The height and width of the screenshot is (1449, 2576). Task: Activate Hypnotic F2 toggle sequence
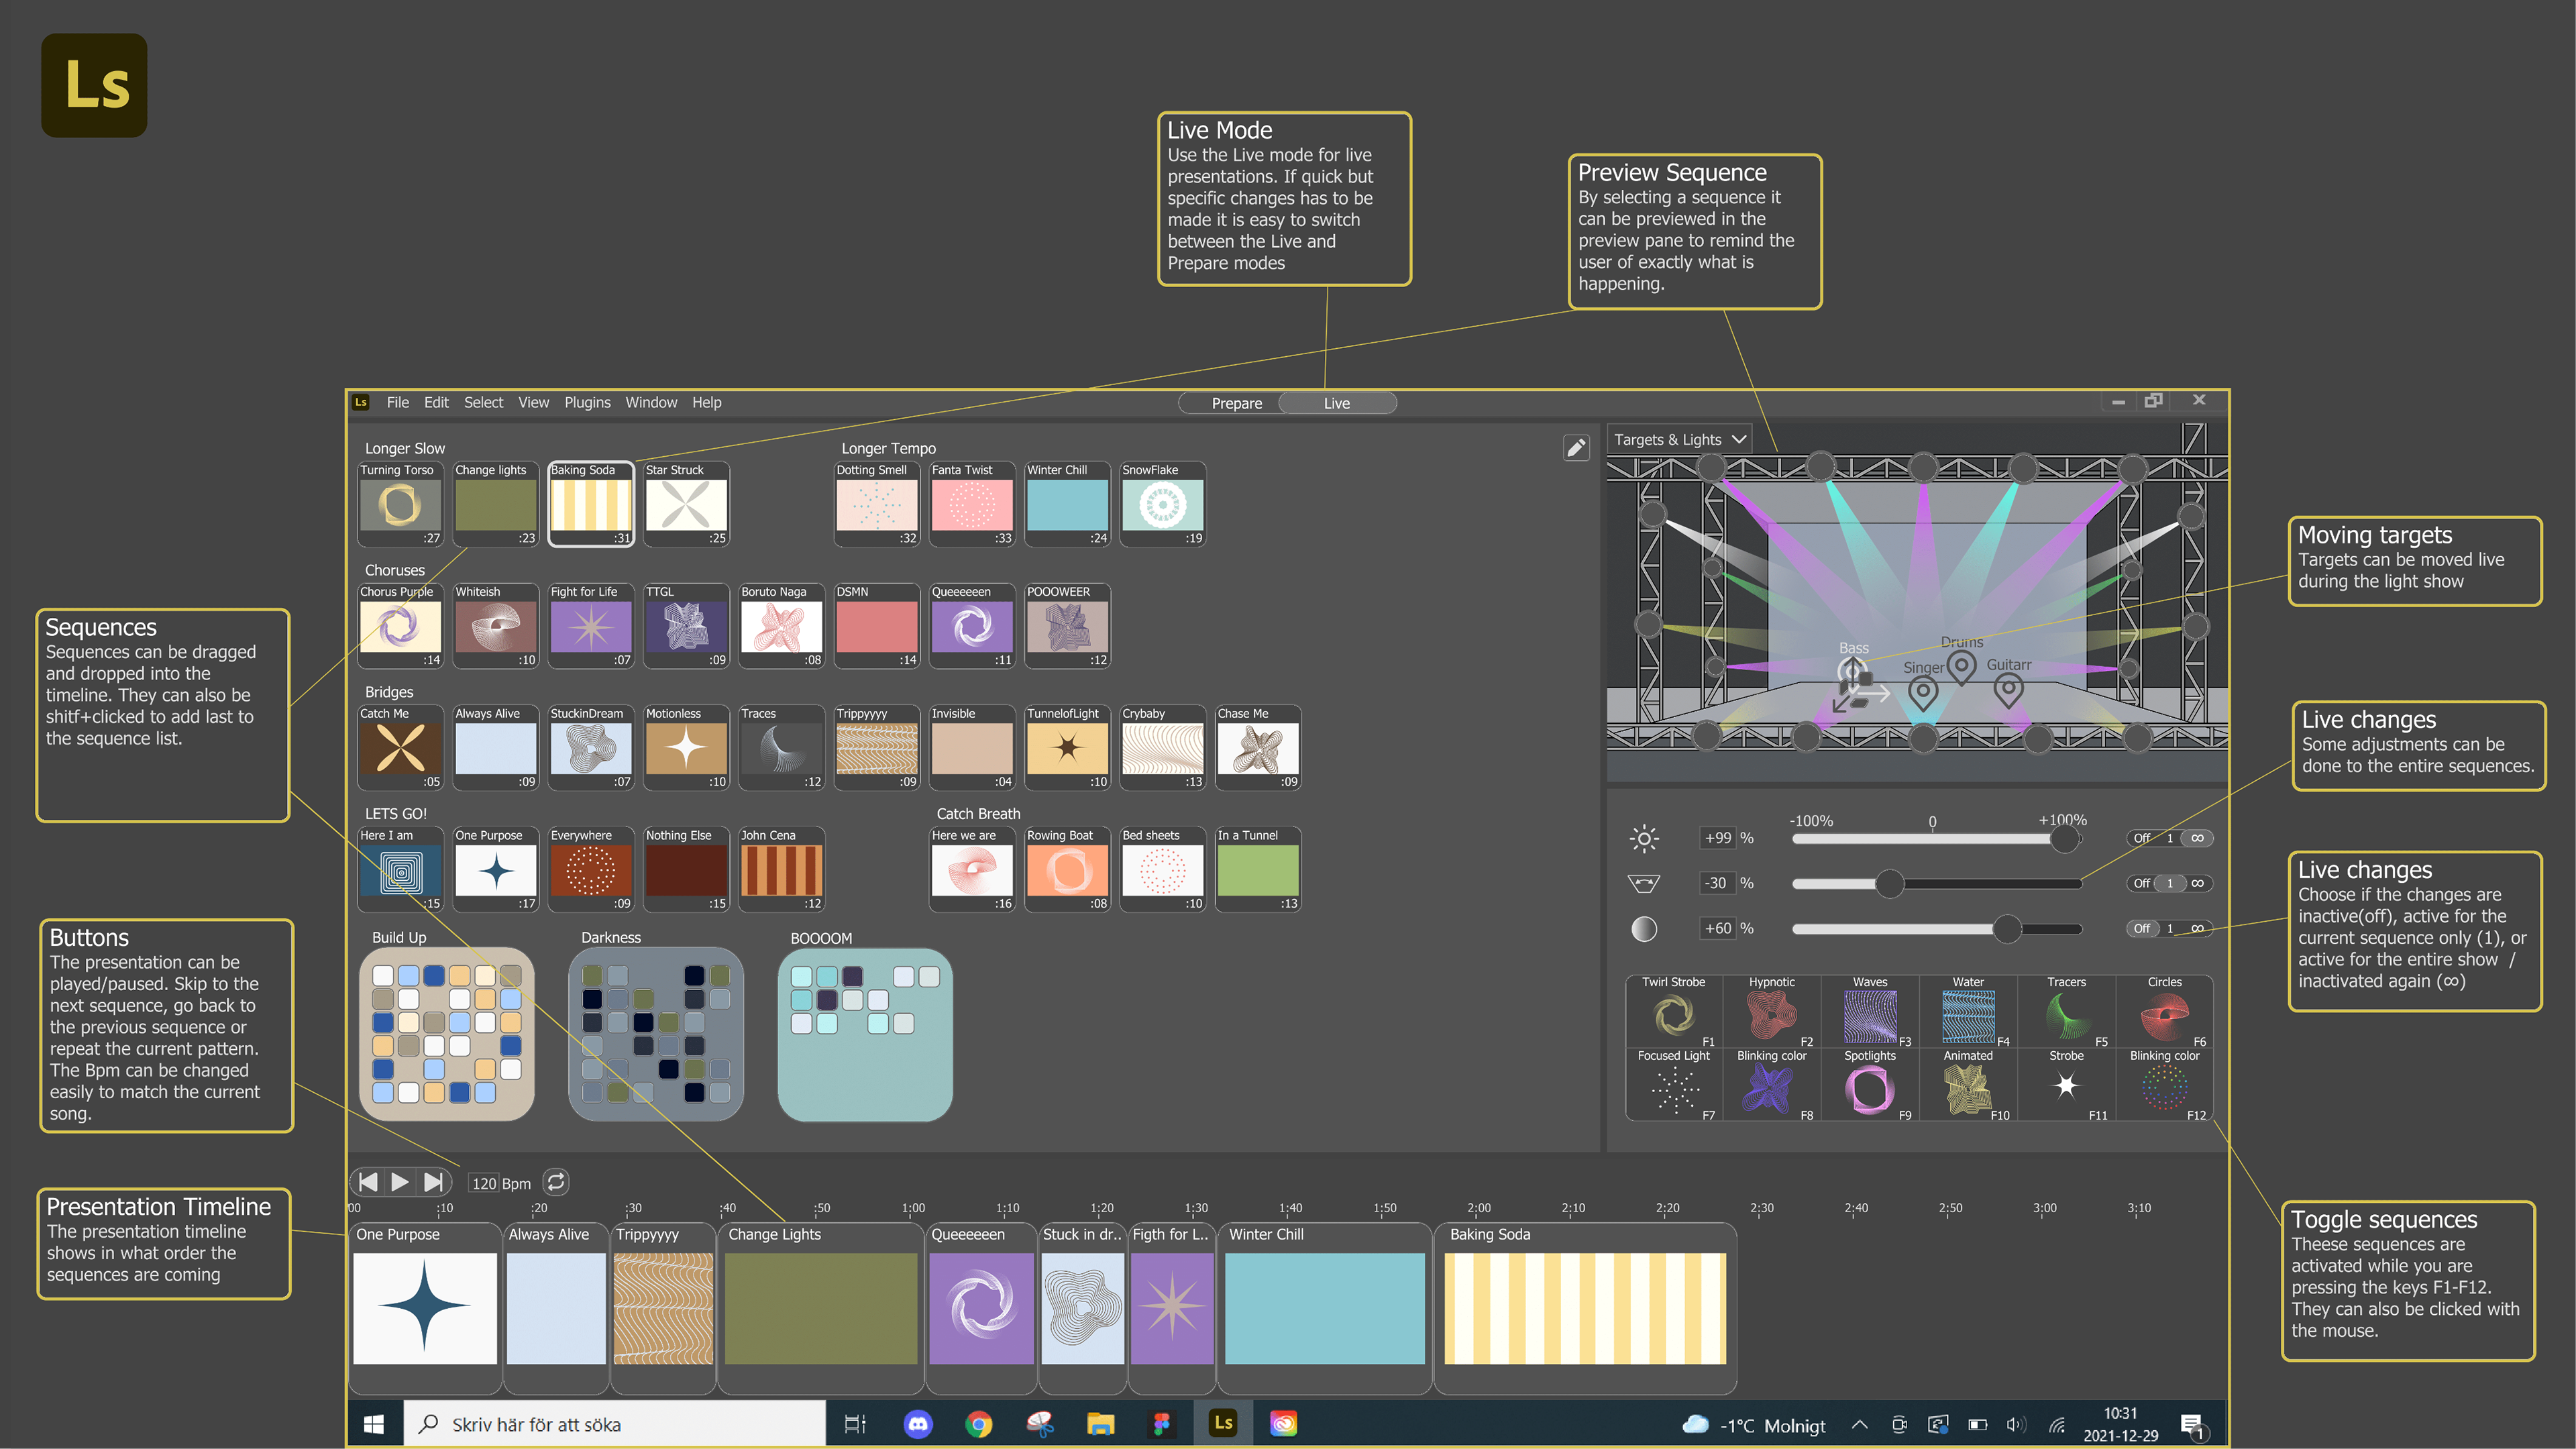pyautogui.click(x=1772, y=1012)
